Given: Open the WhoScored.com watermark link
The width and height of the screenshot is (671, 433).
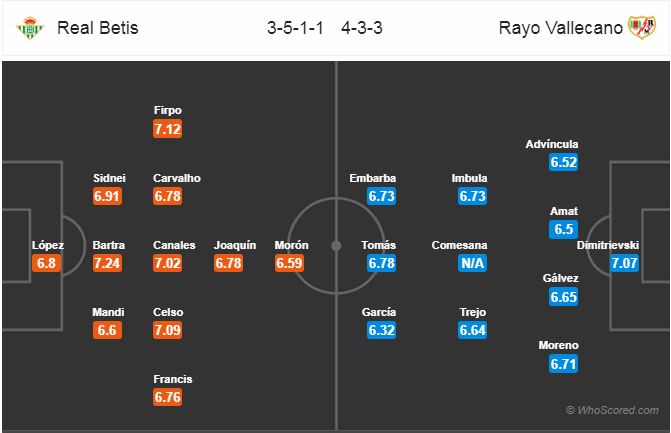Looking at the screenshot, I should coord(614,410).
